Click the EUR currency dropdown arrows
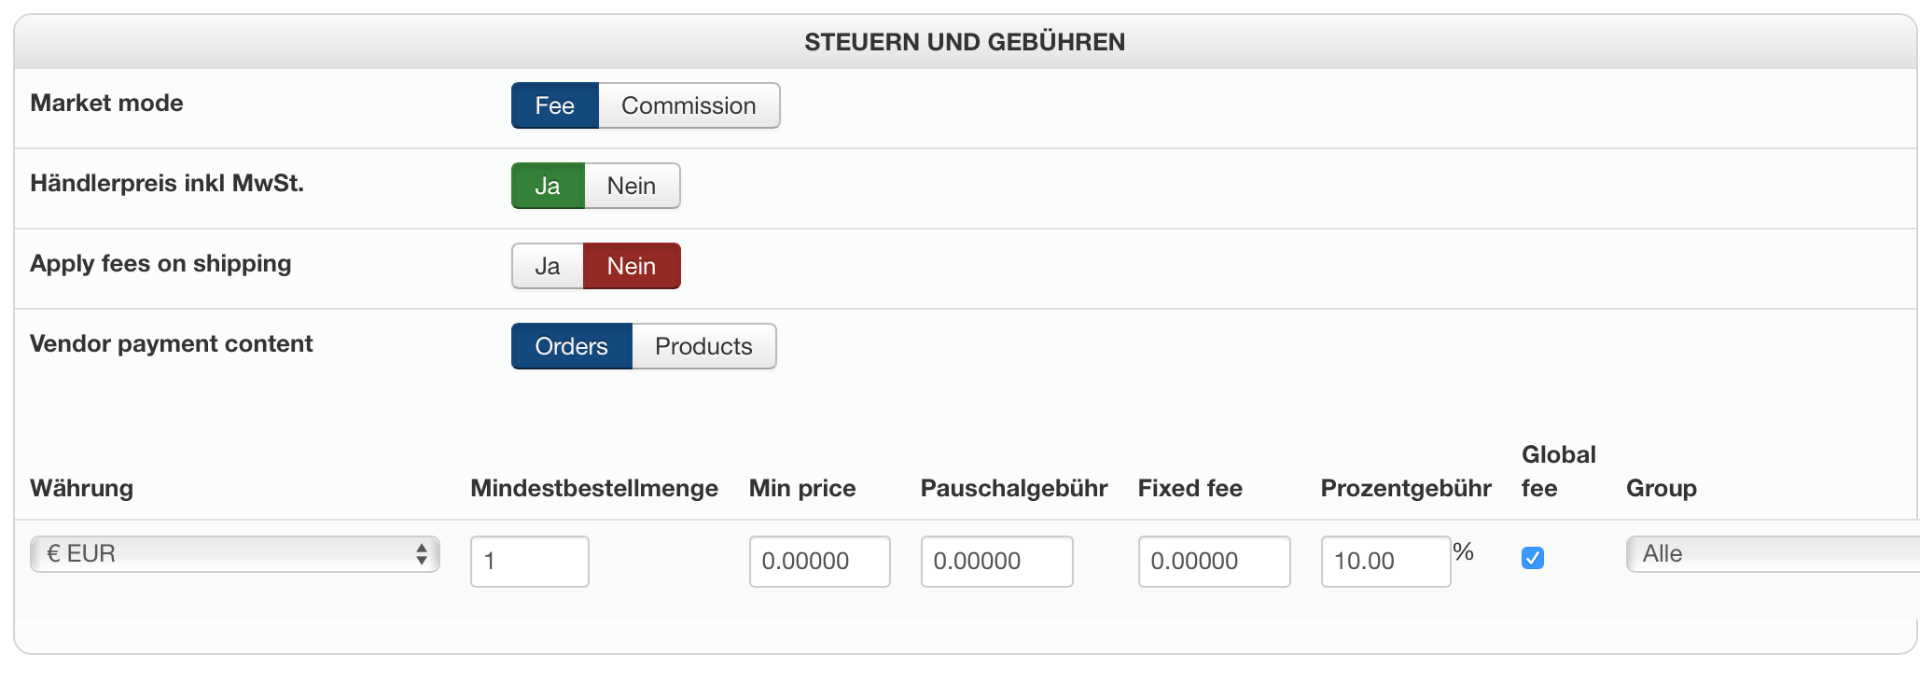 (x=422, y=554)
